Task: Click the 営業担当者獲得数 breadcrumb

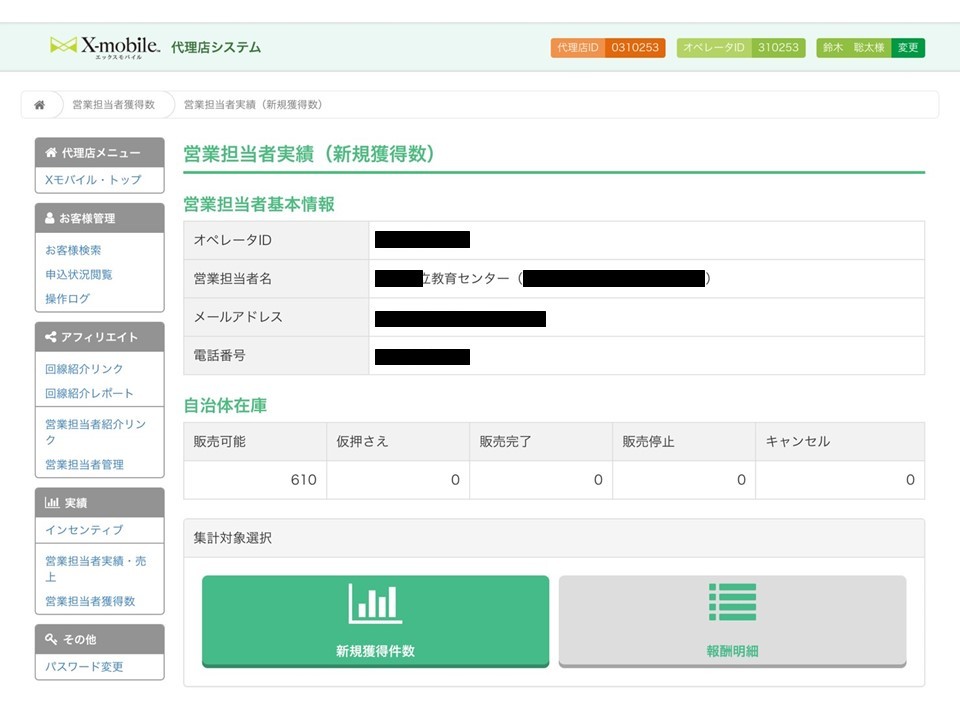Action: (113, 105)
